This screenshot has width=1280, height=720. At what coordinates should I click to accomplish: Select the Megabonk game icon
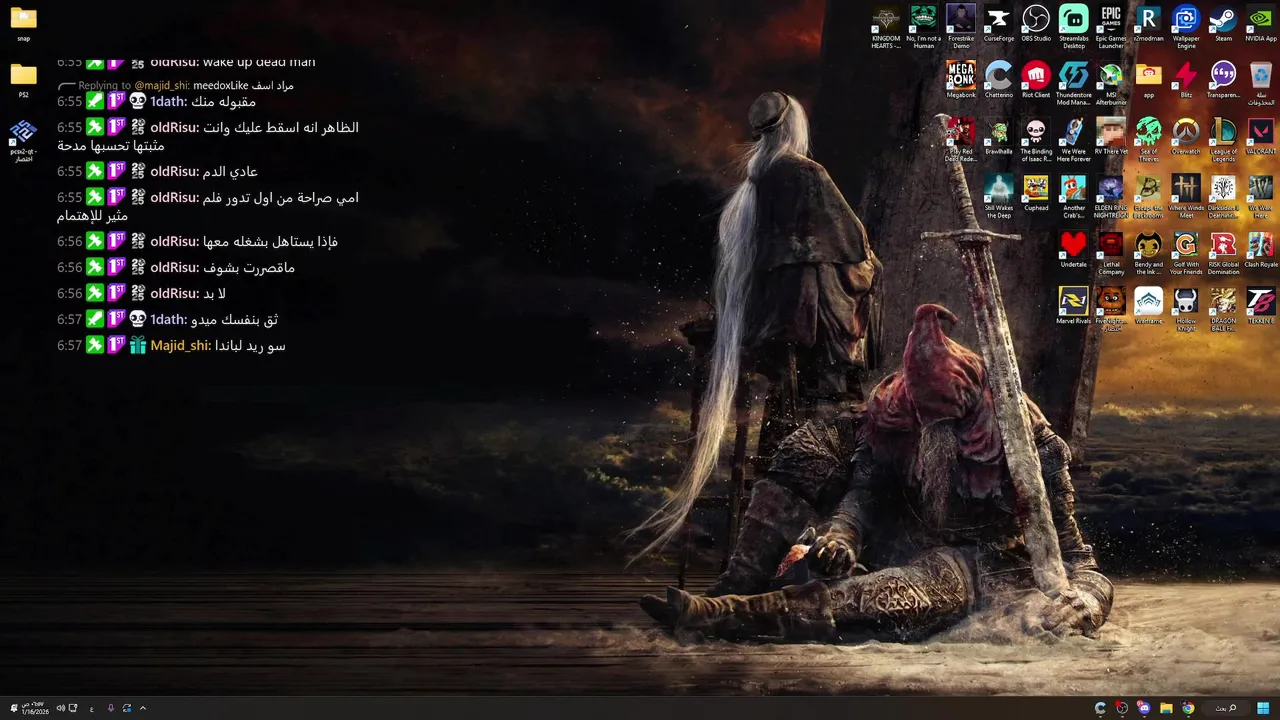[x=961, y=80]
